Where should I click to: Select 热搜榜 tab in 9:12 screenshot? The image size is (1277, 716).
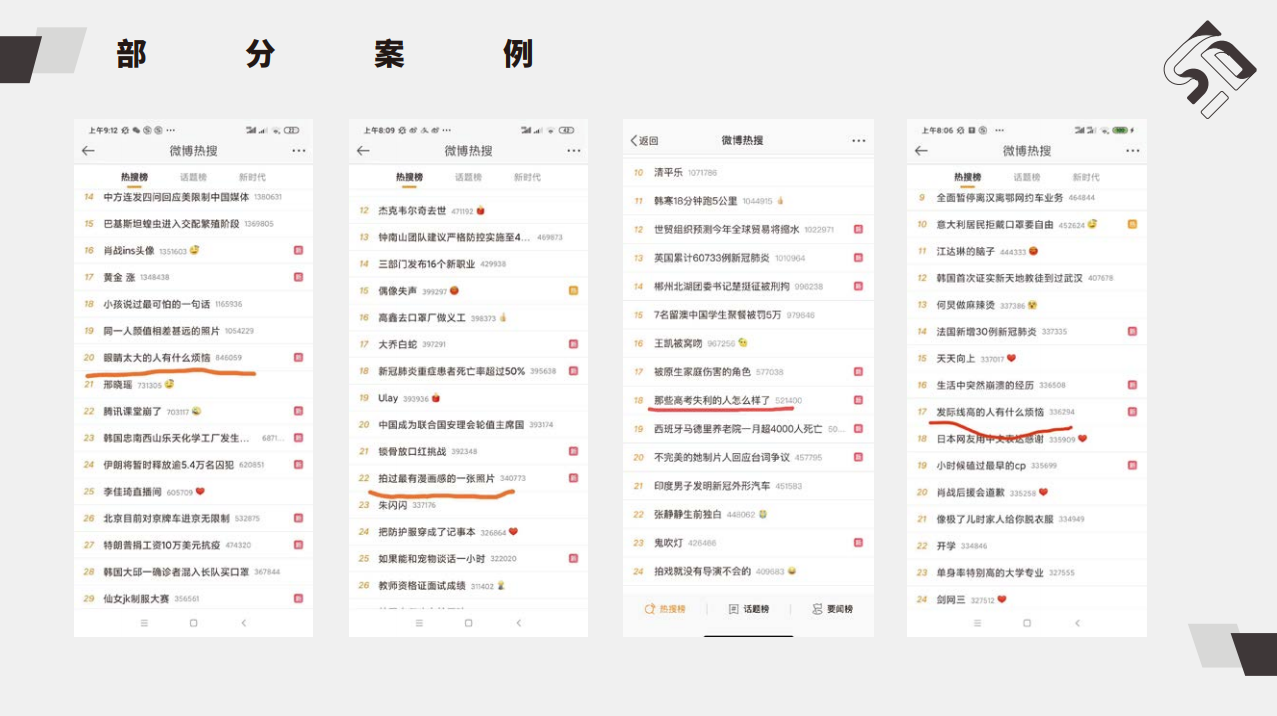(132, 177)
